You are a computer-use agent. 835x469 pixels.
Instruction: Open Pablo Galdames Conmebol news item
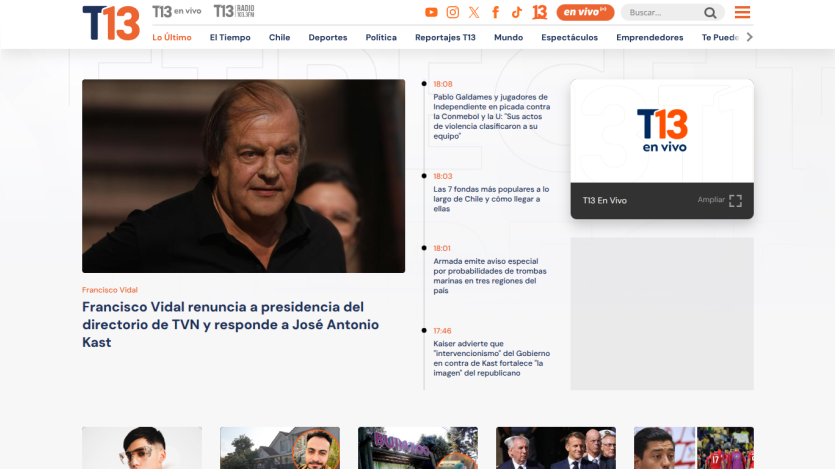point(492,117)
